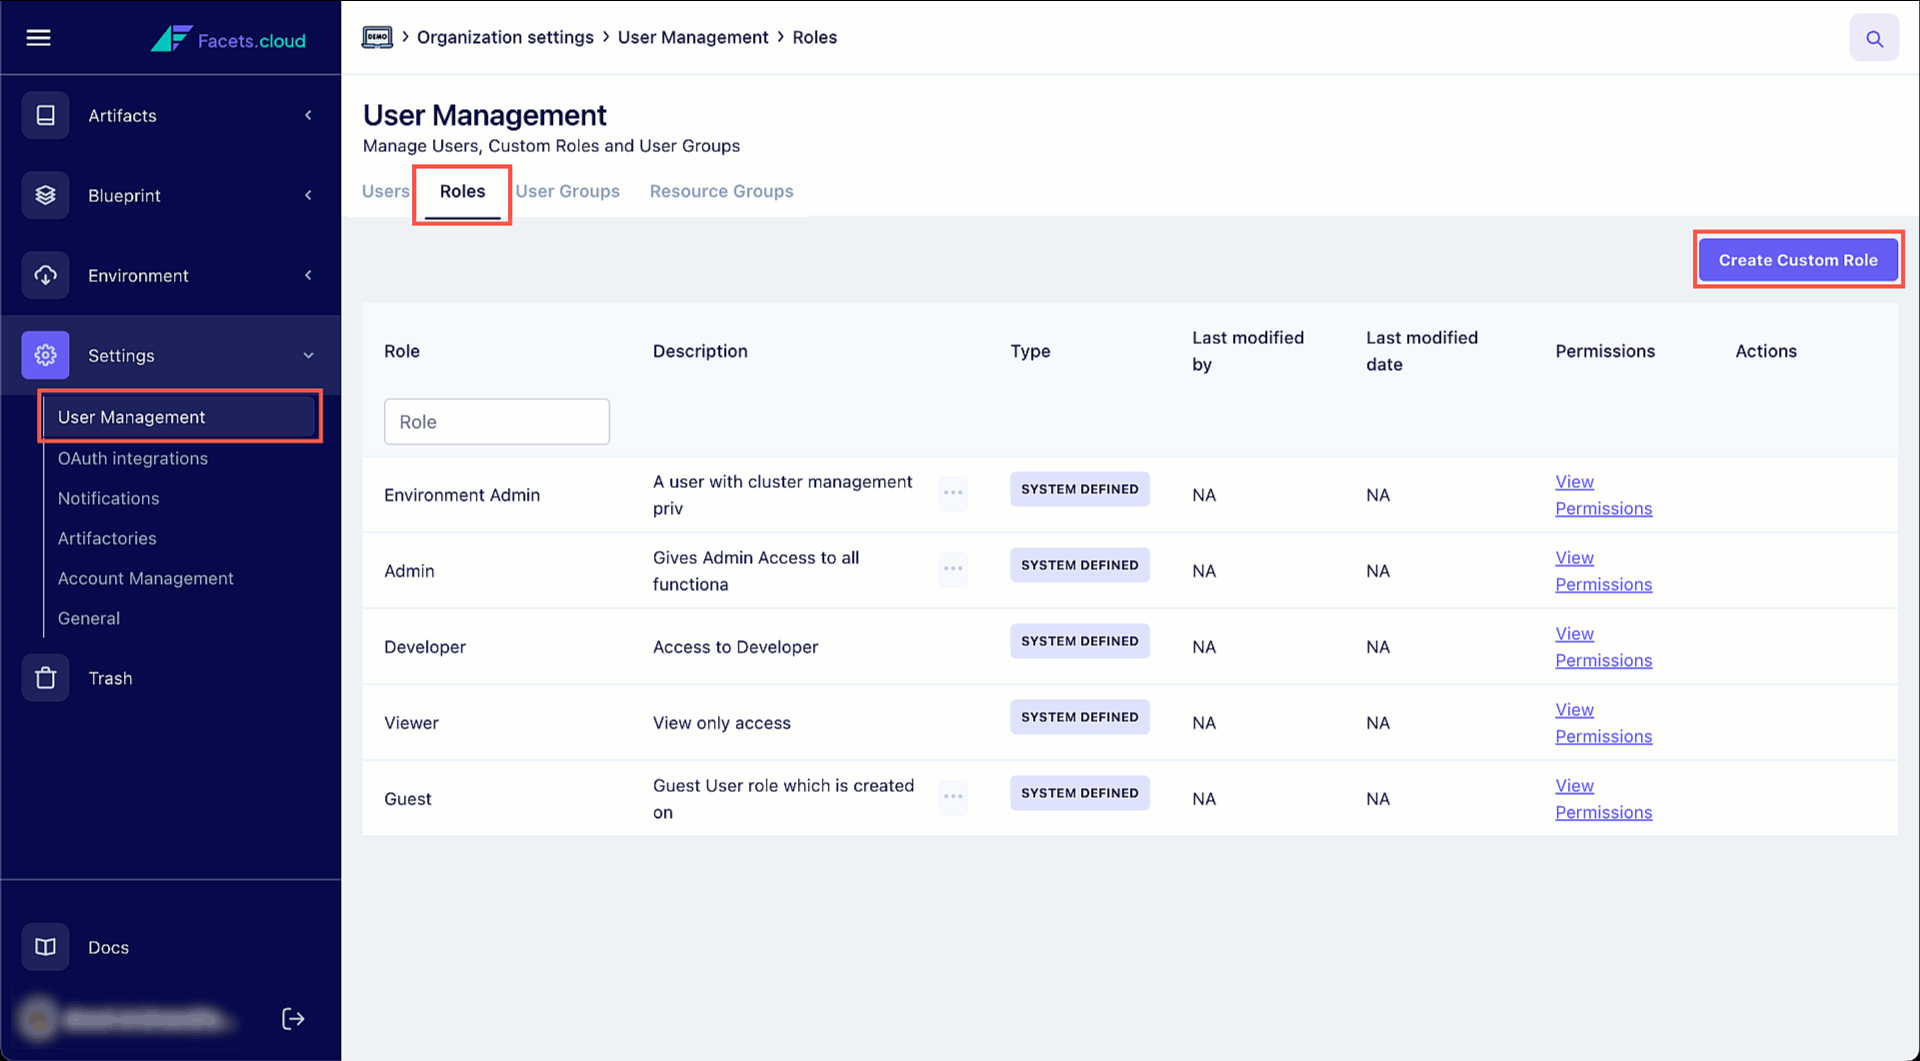Open the hamburger navigation menu
The height and width of the screenshot is (1061, 1920).
(x=38, y=37)
